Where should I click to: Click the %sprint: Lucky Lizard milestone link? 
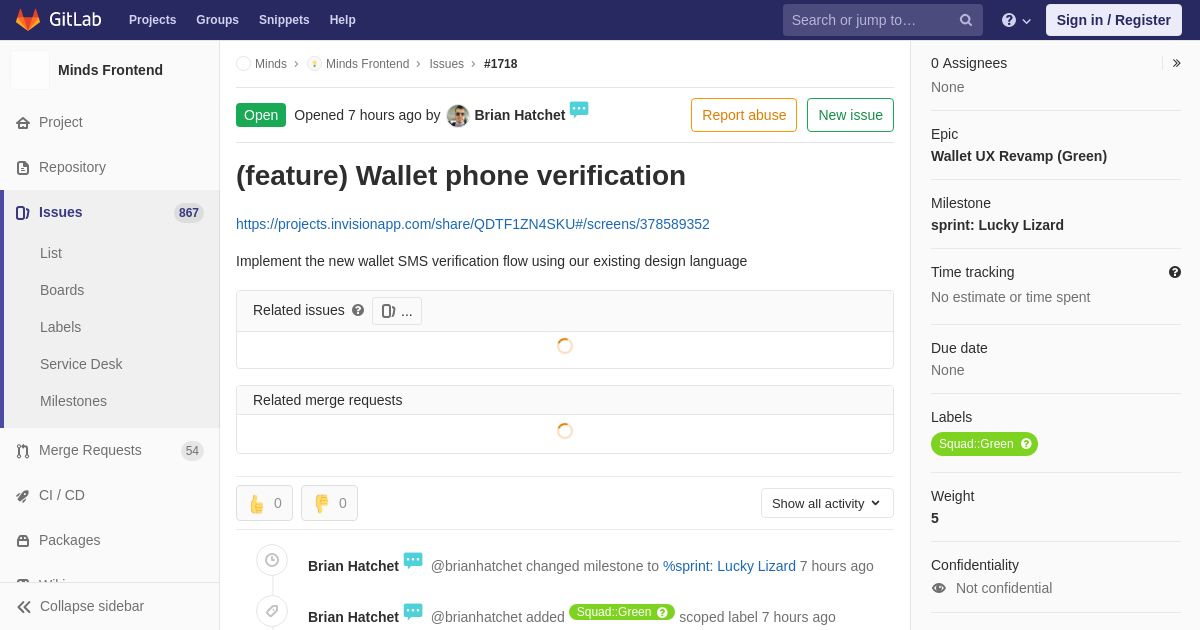coord(729,566)
